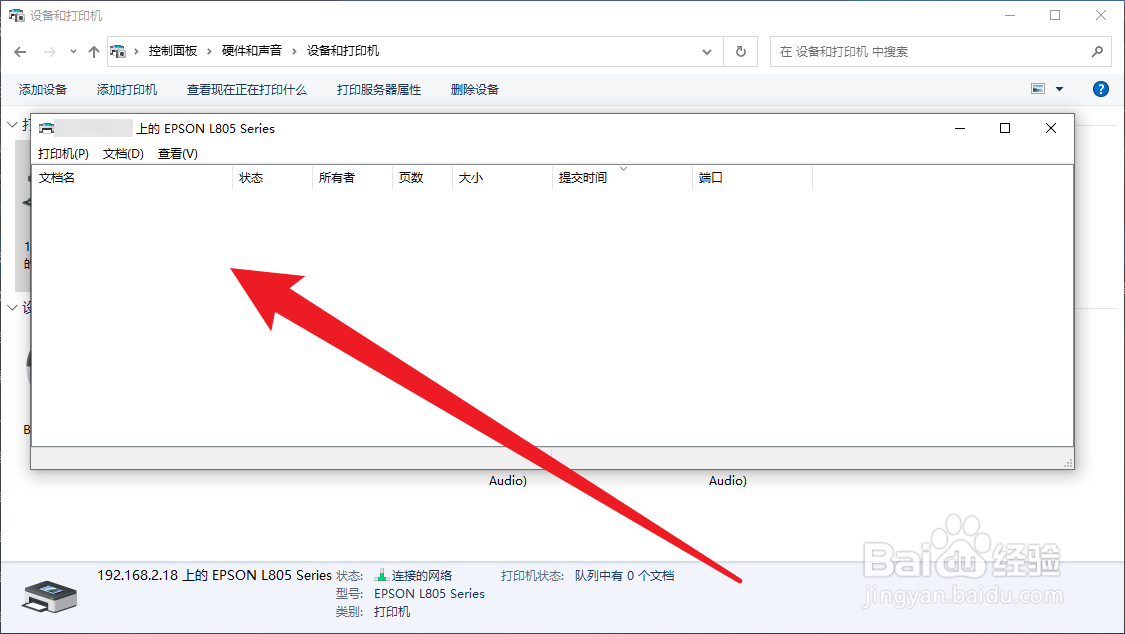1125x634 pixels.
Task: Open the 文档(D) menu
Action: 123,153
